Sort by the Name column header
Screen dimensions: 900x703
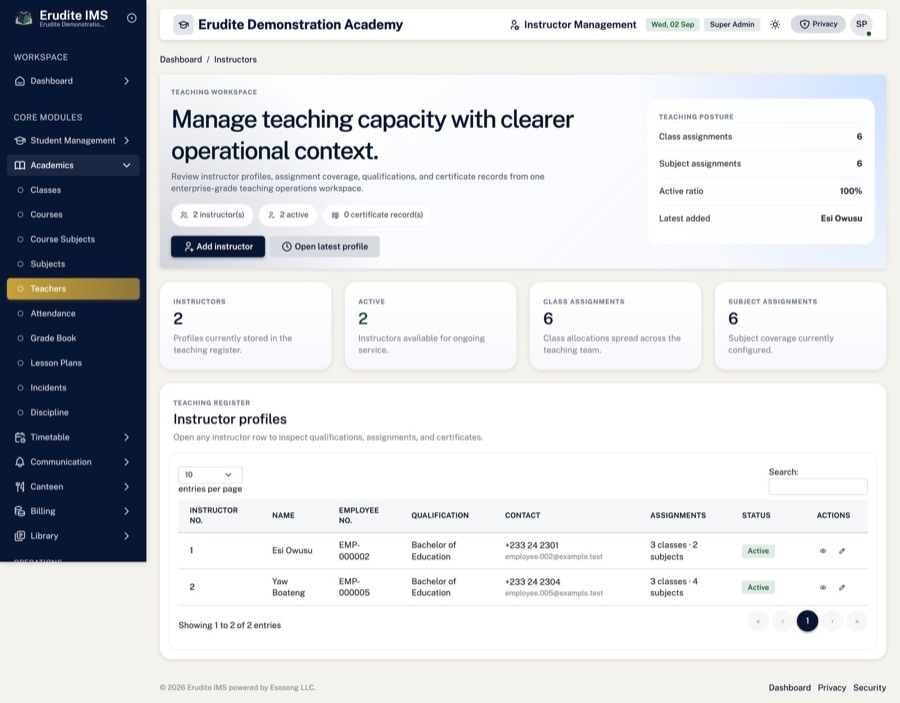283,515
